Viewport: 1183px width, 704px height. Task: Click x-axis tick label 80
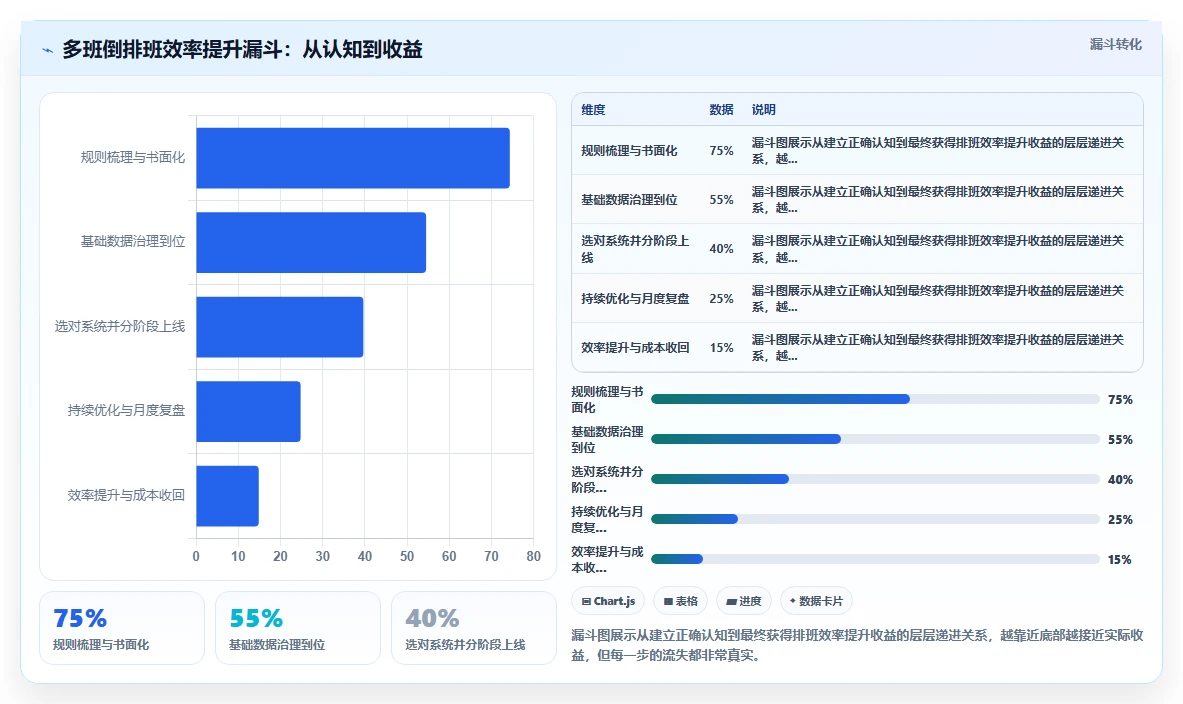point(533,556)
